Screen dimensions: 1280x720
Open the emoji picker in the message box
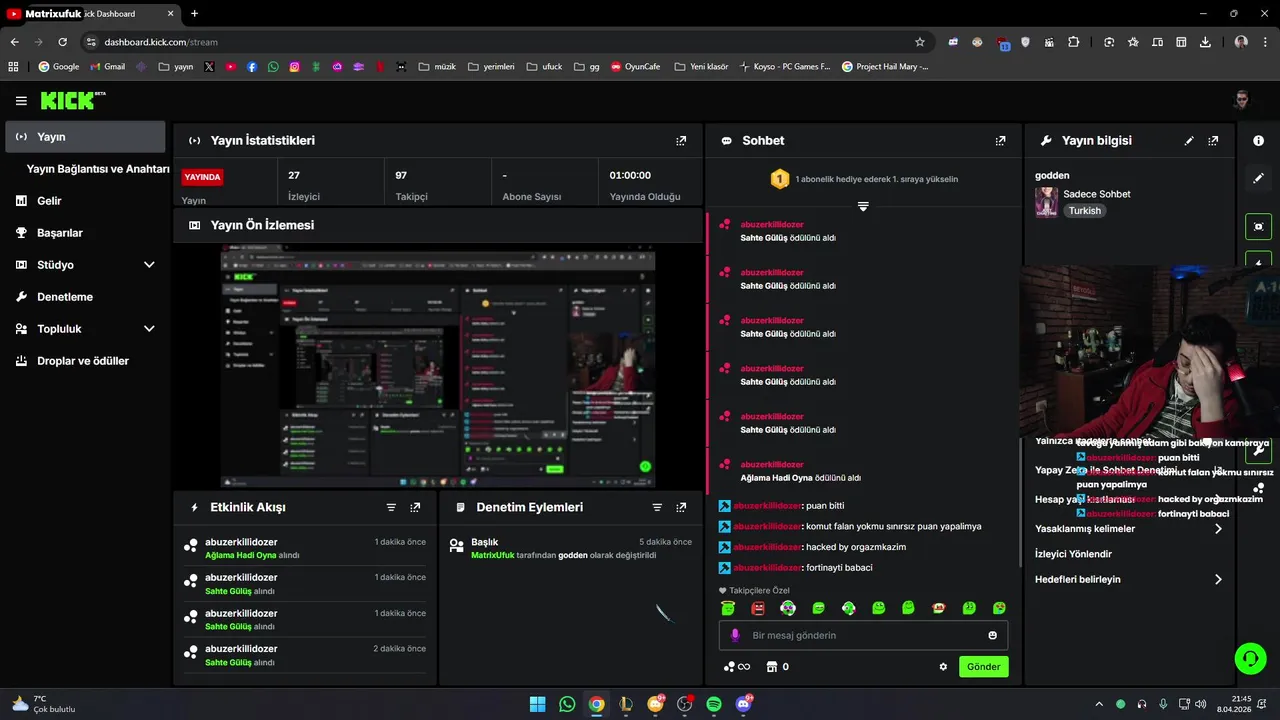(992, 635)
